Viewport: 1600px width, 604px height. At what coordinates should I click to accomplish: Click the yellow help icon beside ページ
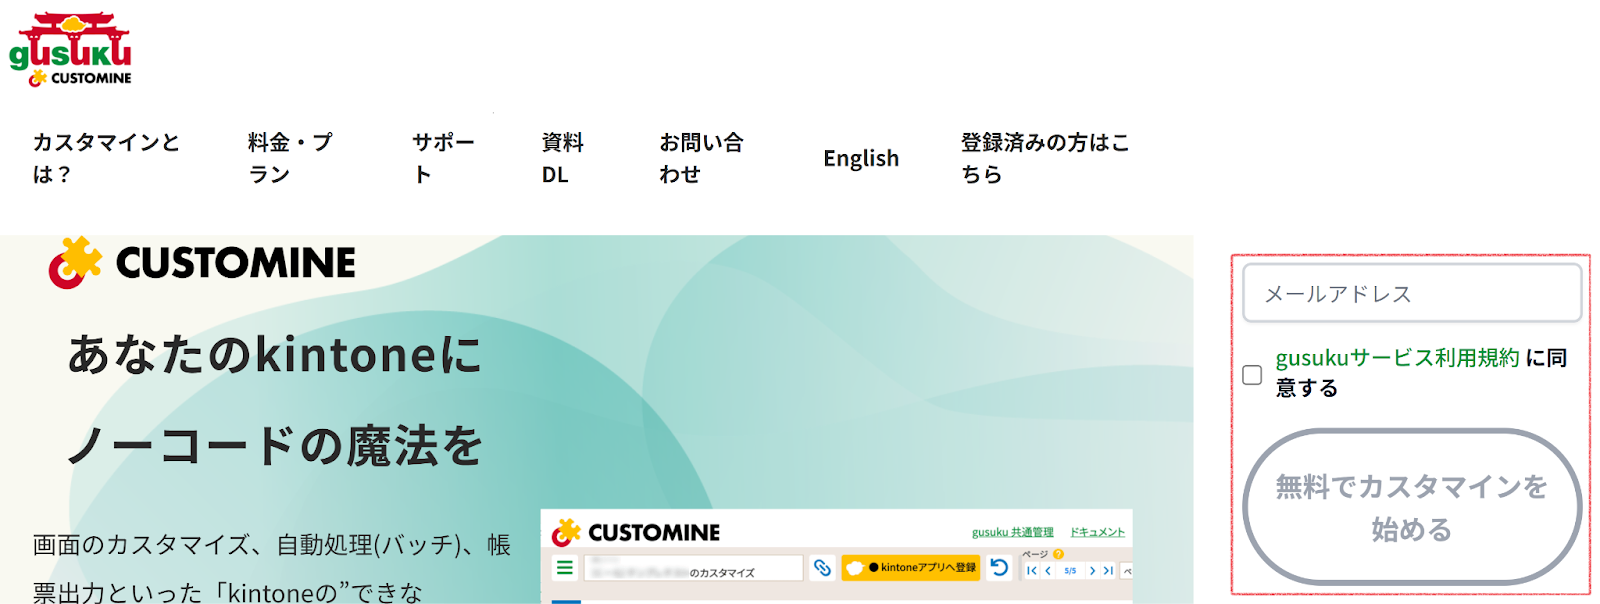1058,553
